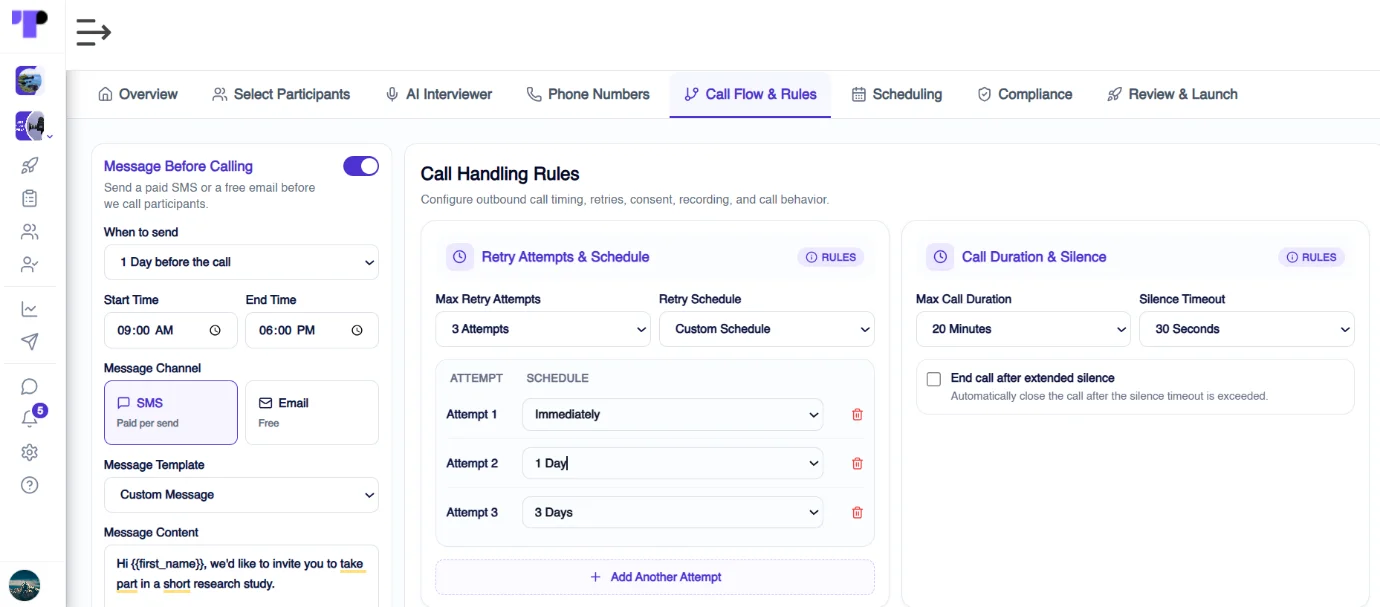Click the ATTEMPT column header

476,378
